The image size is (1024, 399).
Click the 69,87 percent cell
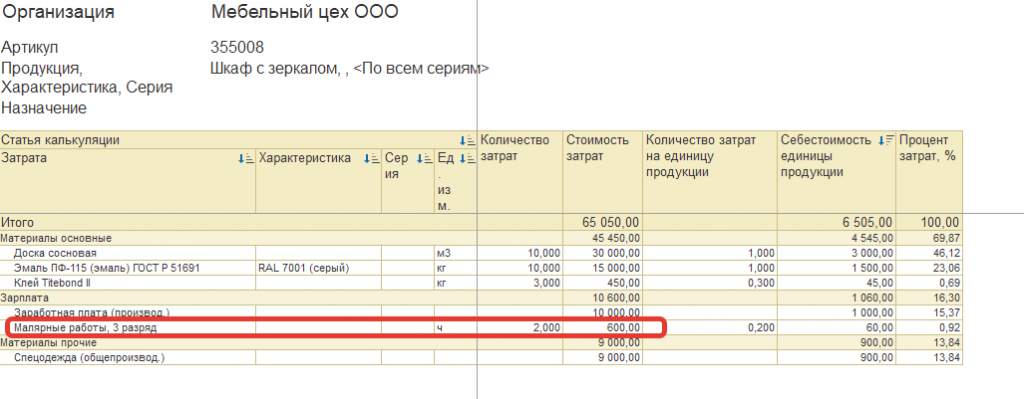(x=929, y=238)
